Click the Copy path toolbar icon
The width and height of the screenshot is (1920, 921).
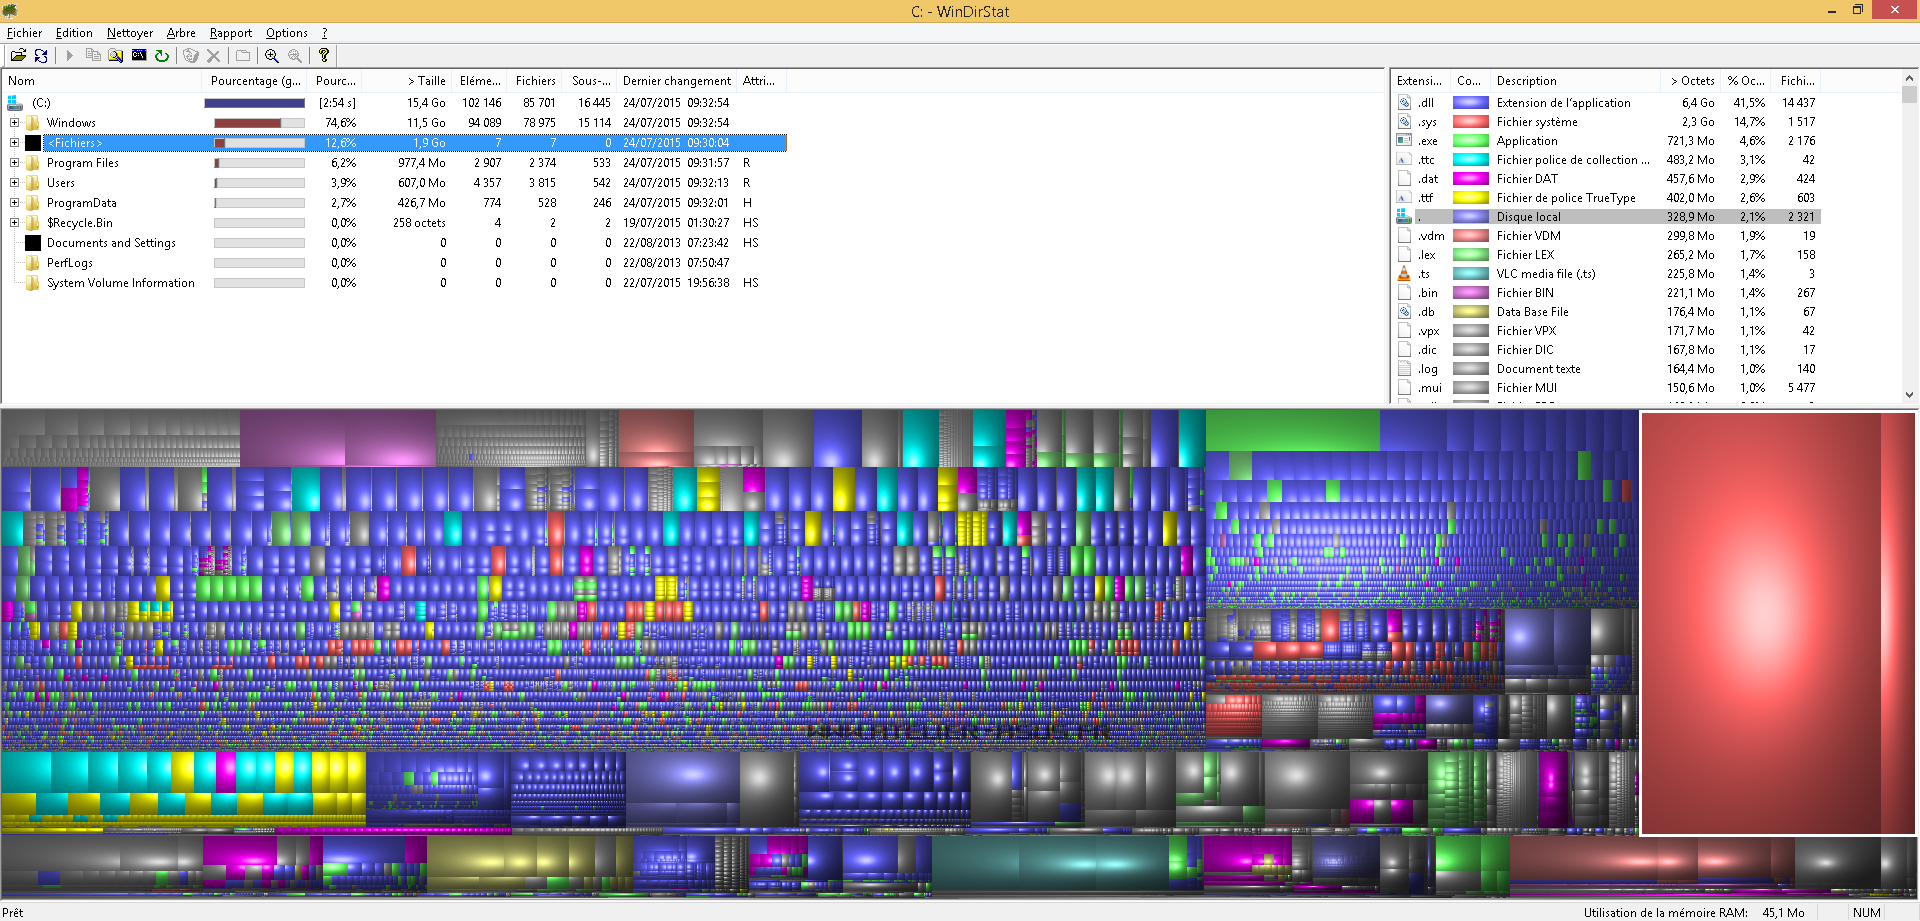point(93,56)
